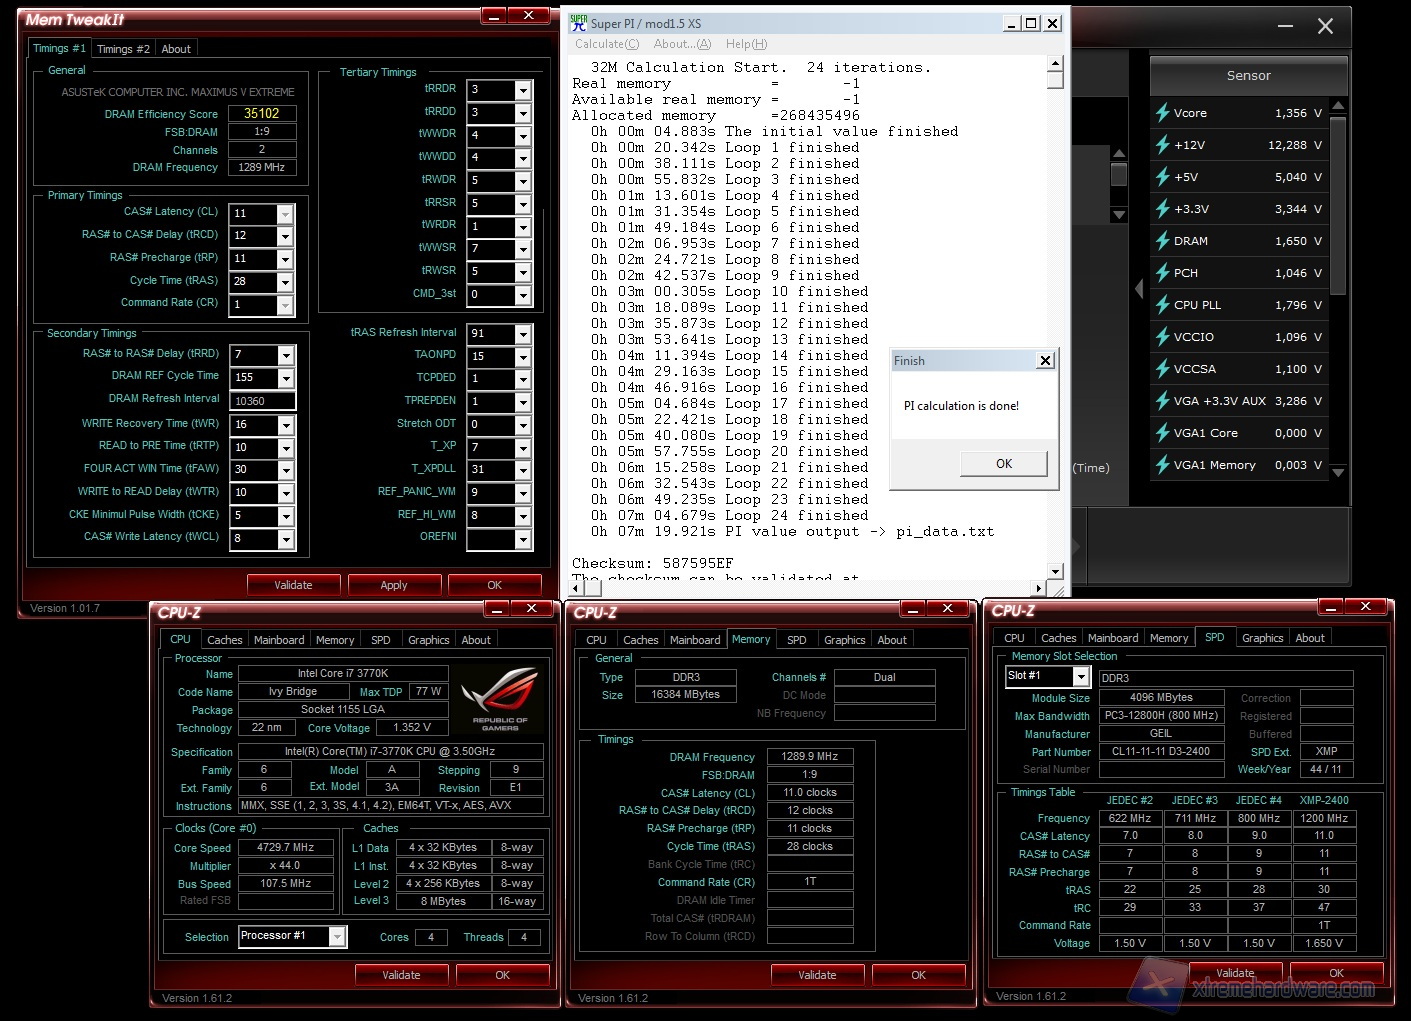Open the Memory Slot Selection dropdown

coord(1081,677)
